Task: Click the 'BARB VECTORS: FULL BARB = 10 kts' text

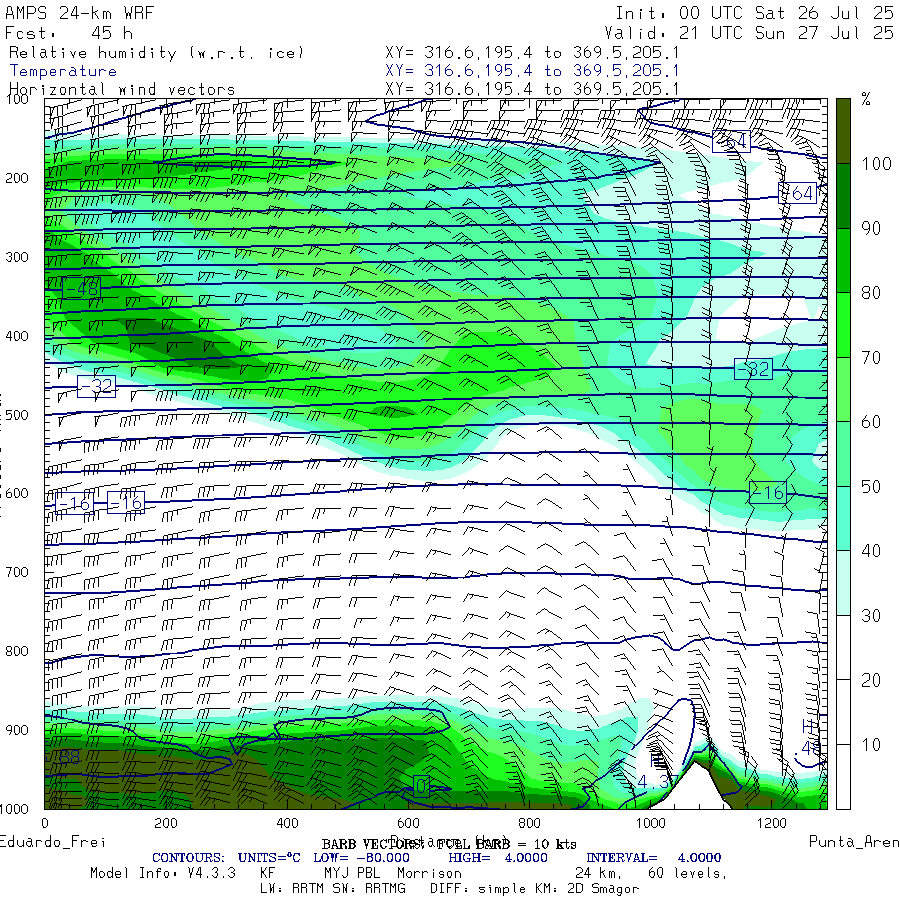Action: click(449, 844)
